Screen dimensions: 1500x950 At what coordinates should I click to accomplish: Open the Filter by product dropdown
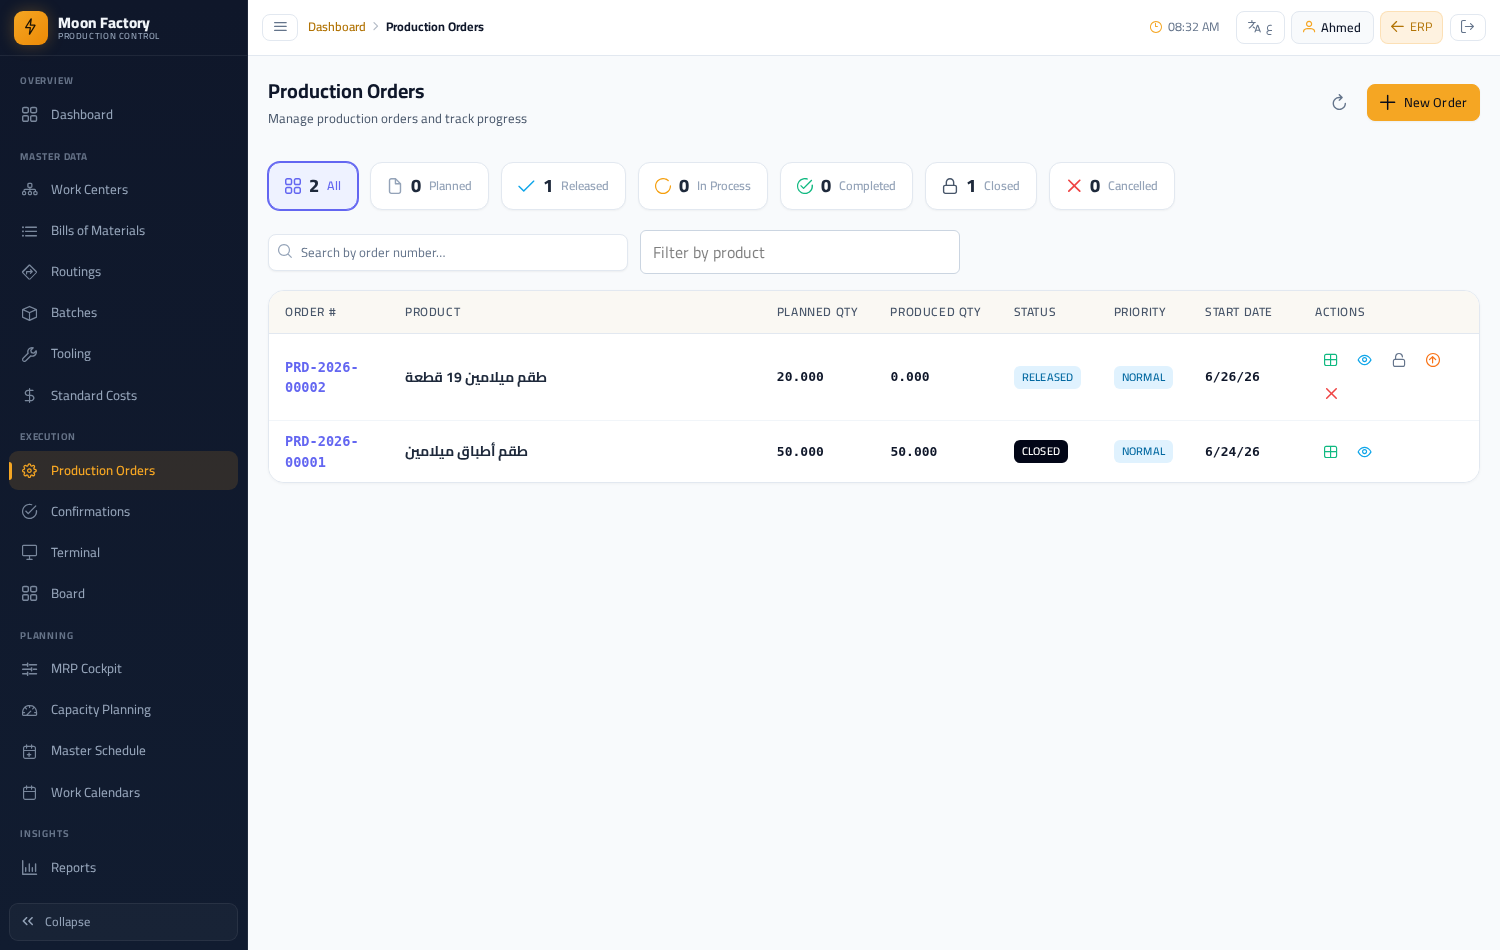[x=800, y=252]
